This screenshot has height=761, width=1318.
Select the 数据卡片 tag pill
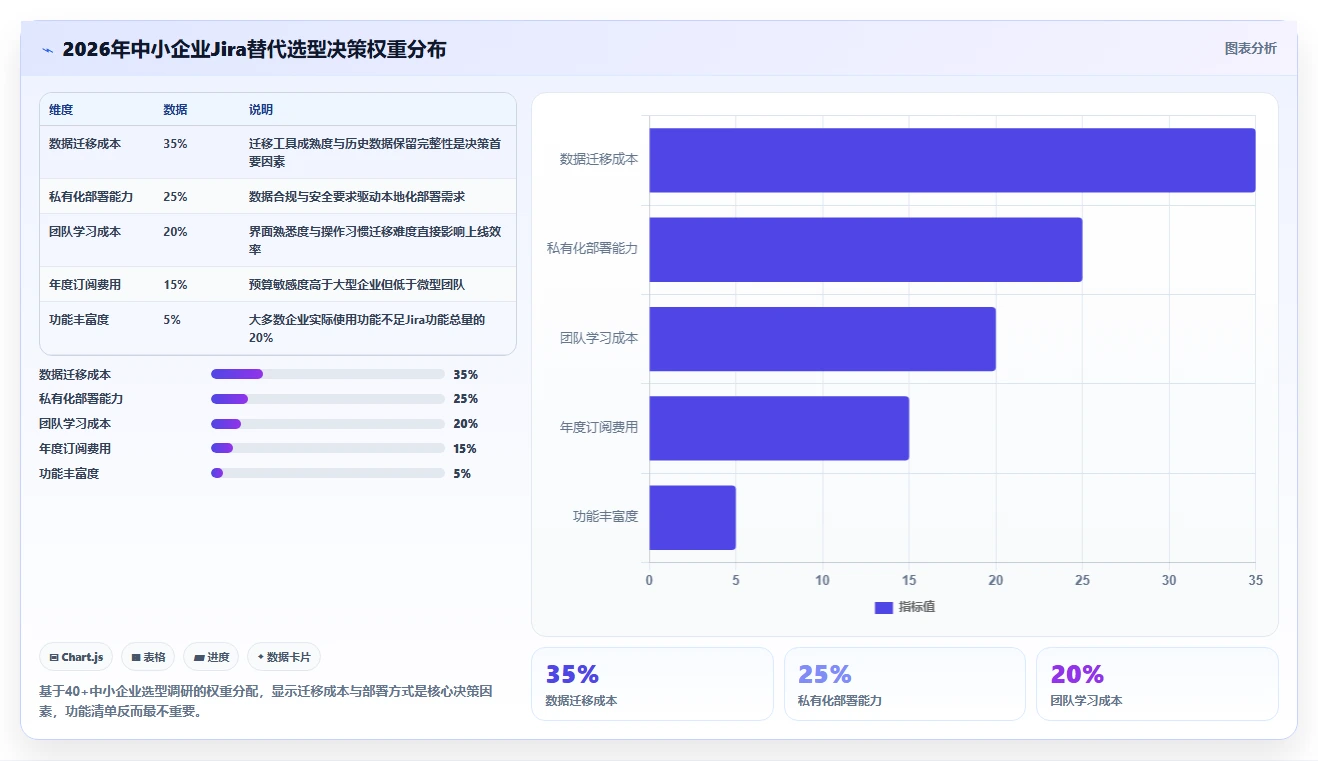click(284, 657)
